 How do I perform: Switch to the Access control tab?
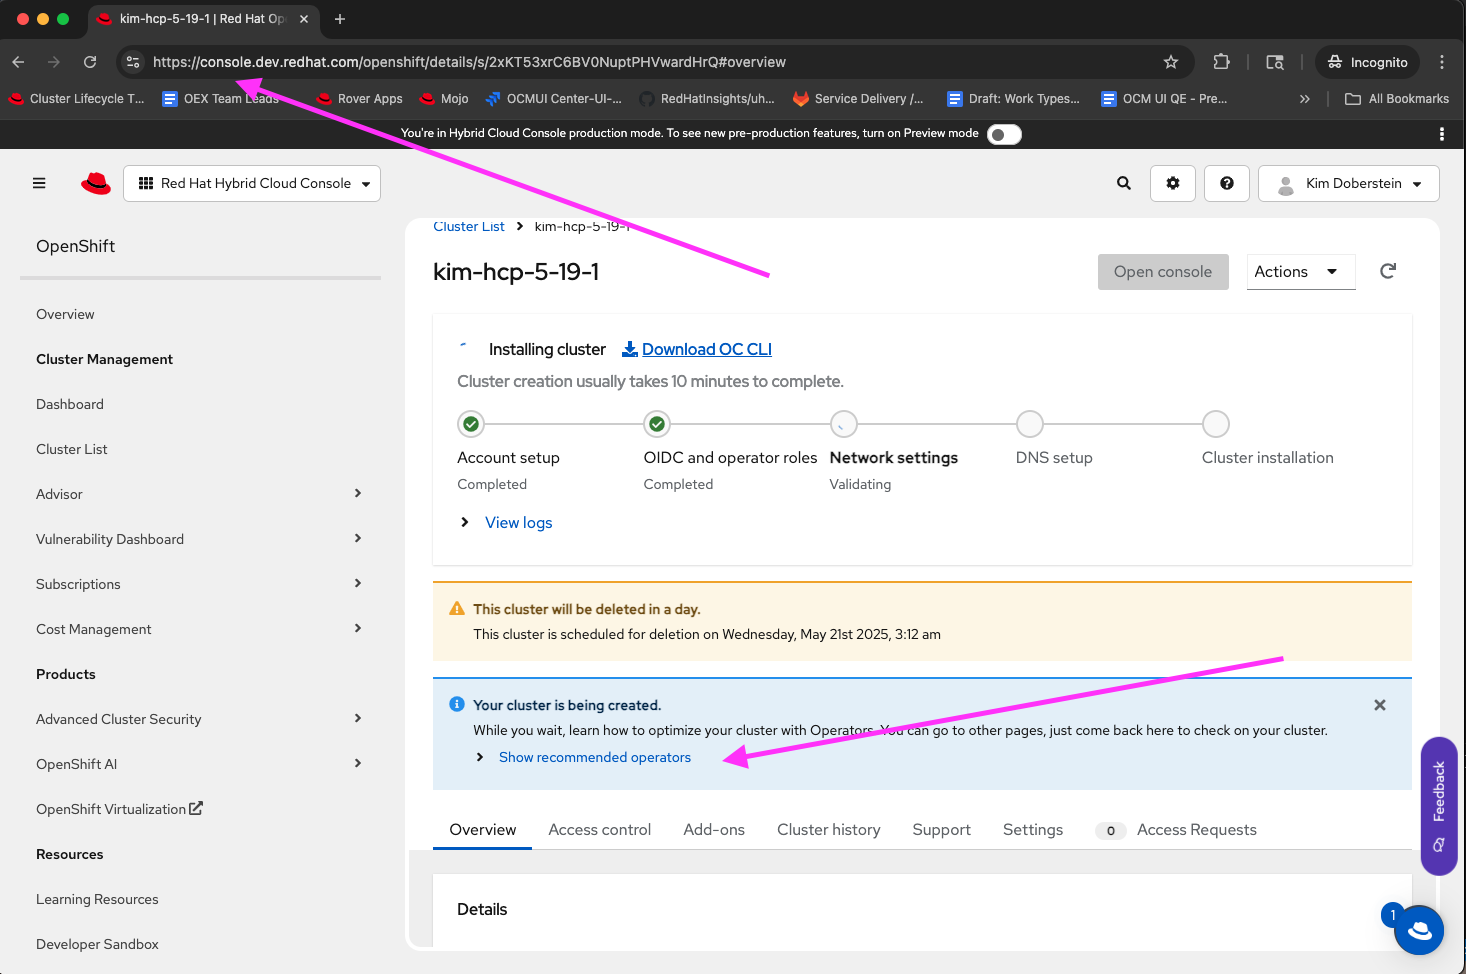[600, 830]
